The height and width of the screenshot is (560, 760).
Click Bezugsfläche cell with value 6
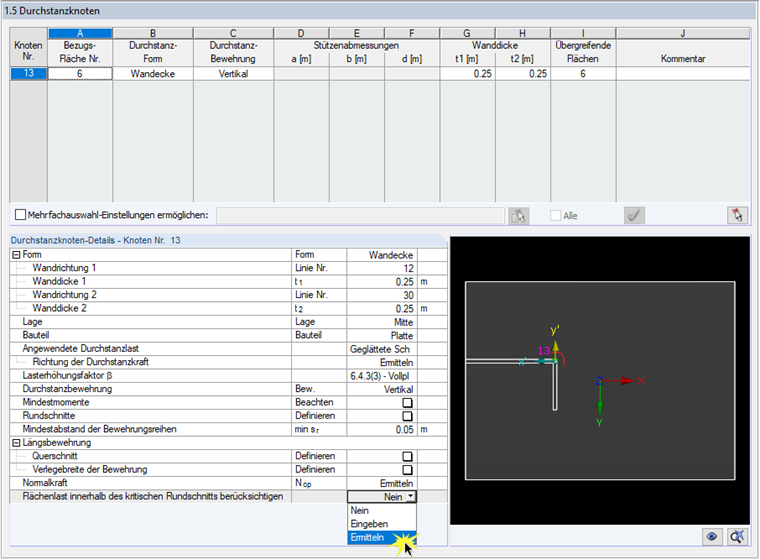tap(80, 74)
